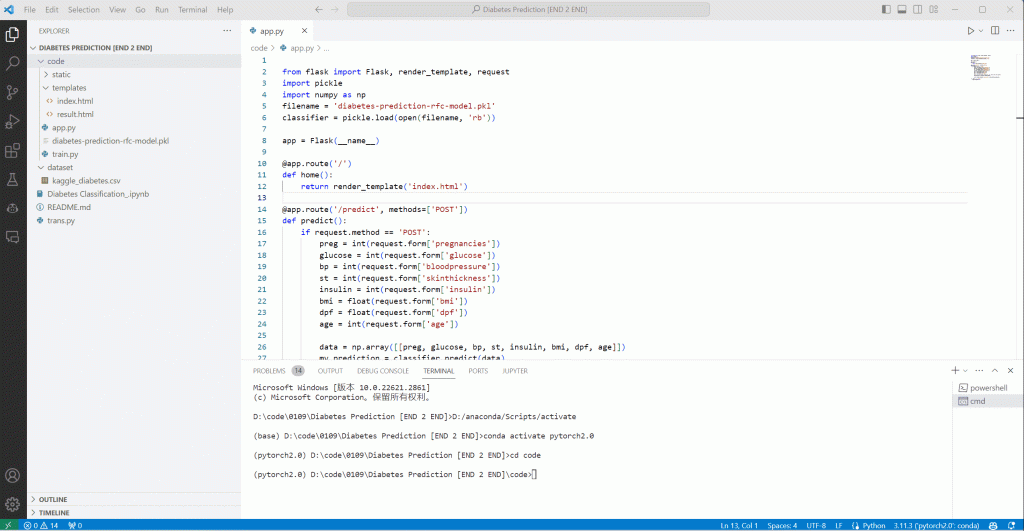Viewport: 1024px width, 531px height.
Task: Open the Run and Debug view
Action: (x=12, y=121)
